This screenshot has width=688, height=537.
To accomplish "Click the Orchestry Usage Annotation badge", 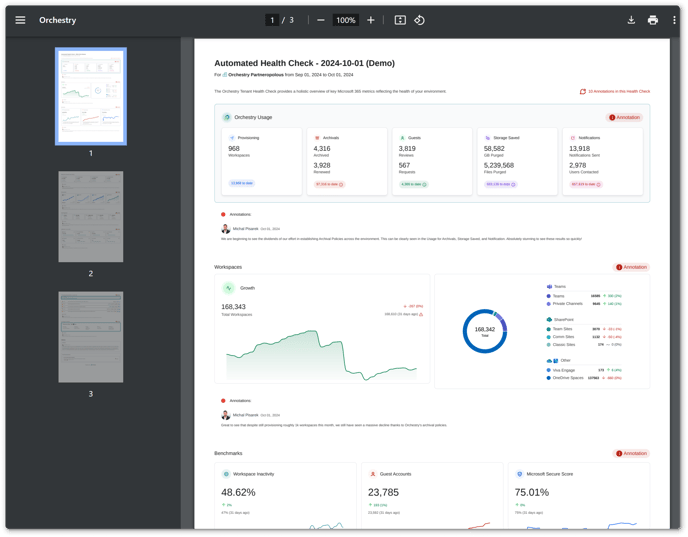I will [x=625, y=117].
